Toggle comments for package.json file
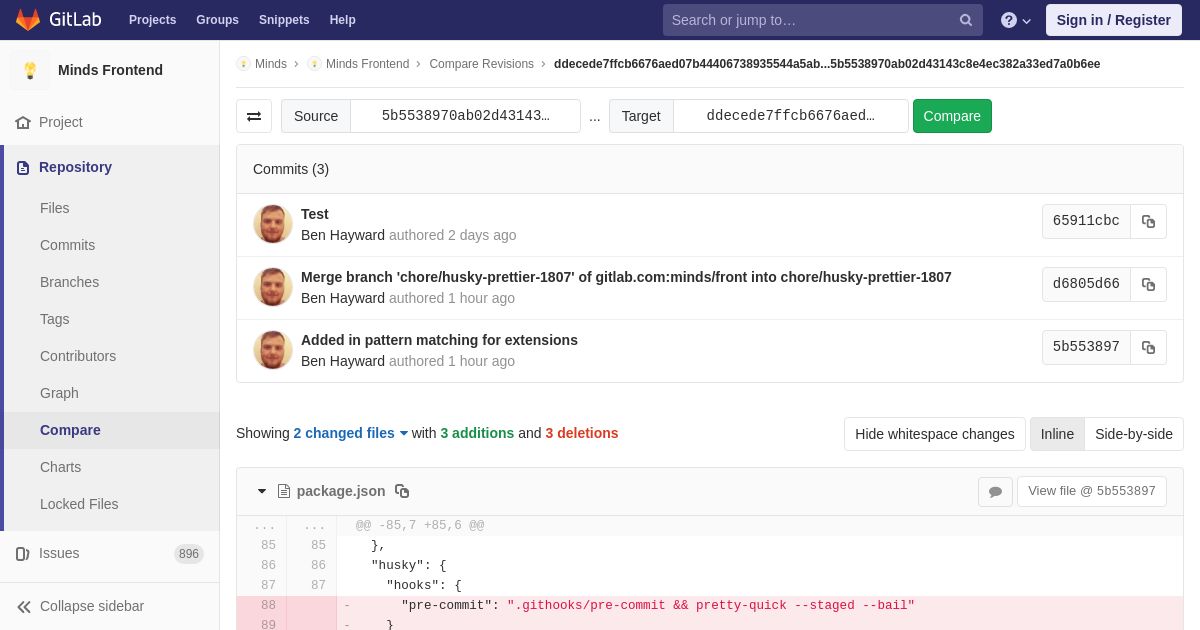 pyautogui.click(x=995, y=491)
